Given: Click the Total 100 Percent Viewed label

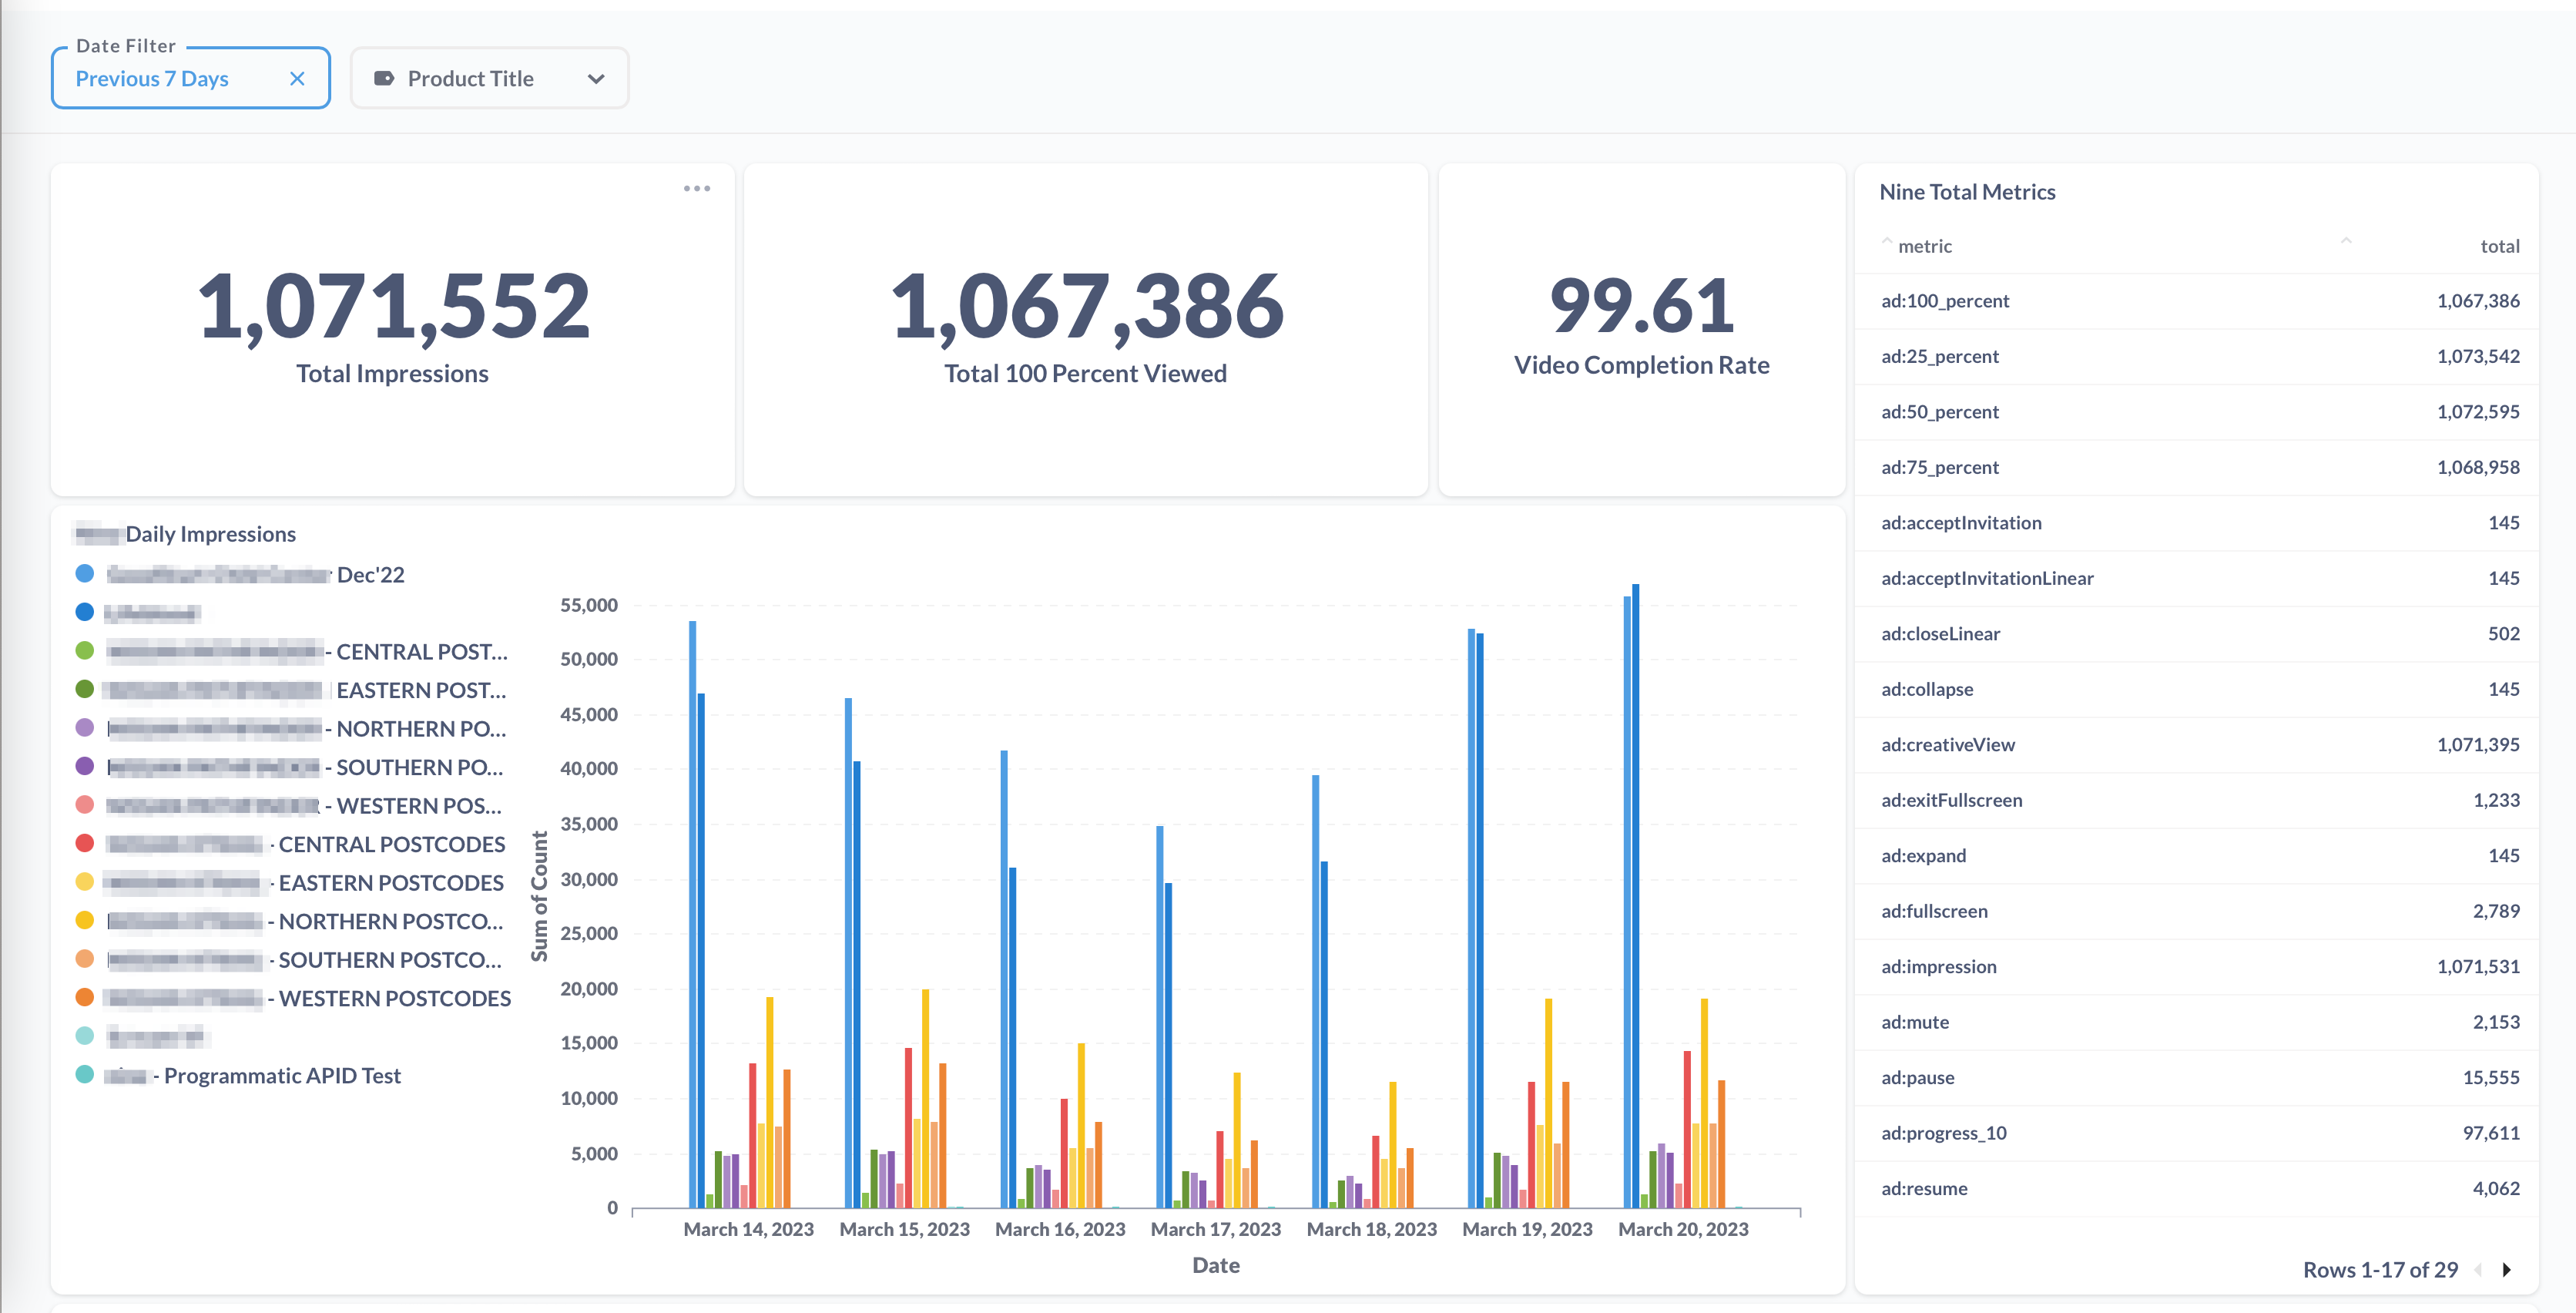Looking at the screenshot, I should pos(1085,373).
